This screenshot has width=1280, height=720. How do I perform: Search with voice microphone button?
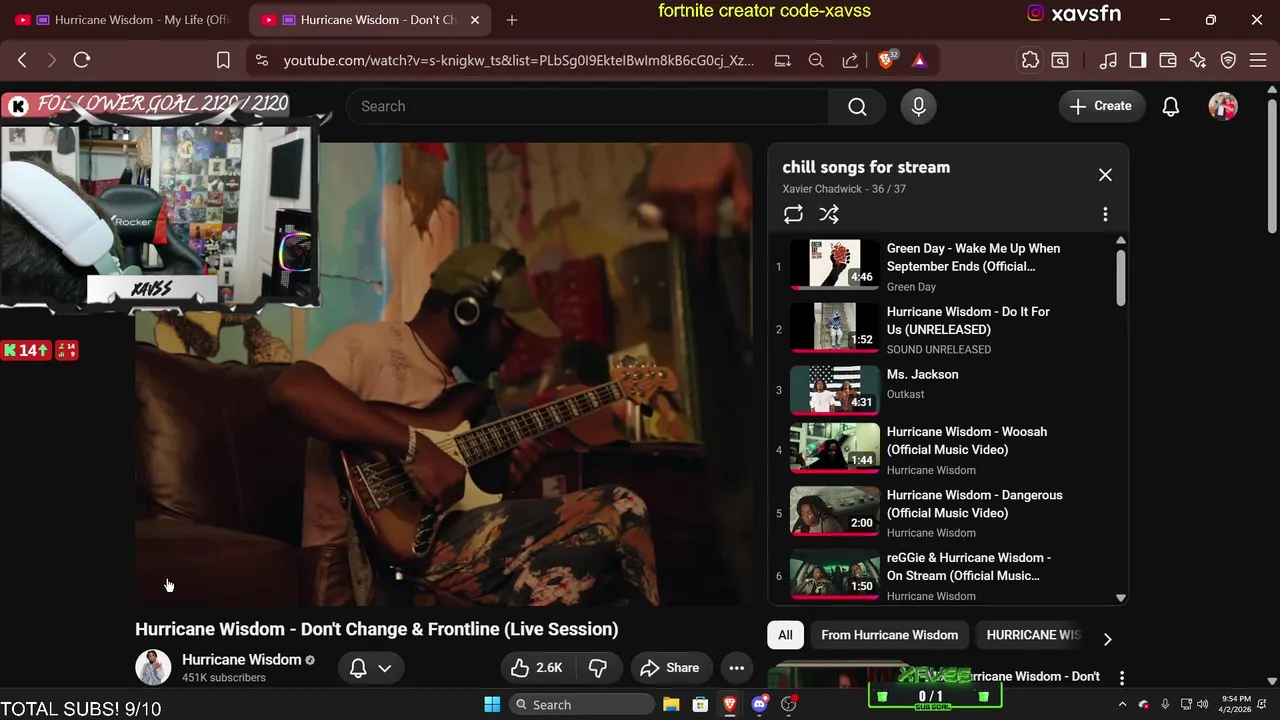918,106
